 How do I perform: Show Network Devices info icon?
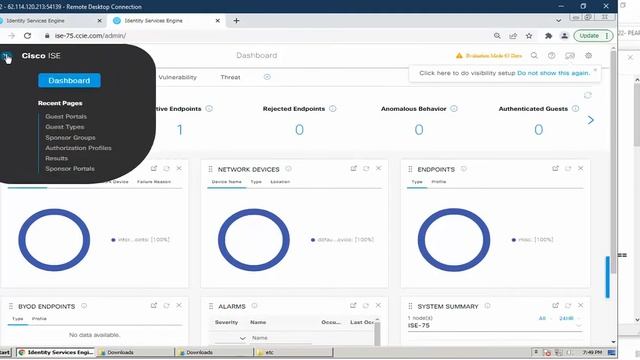[x=288, y=169]
